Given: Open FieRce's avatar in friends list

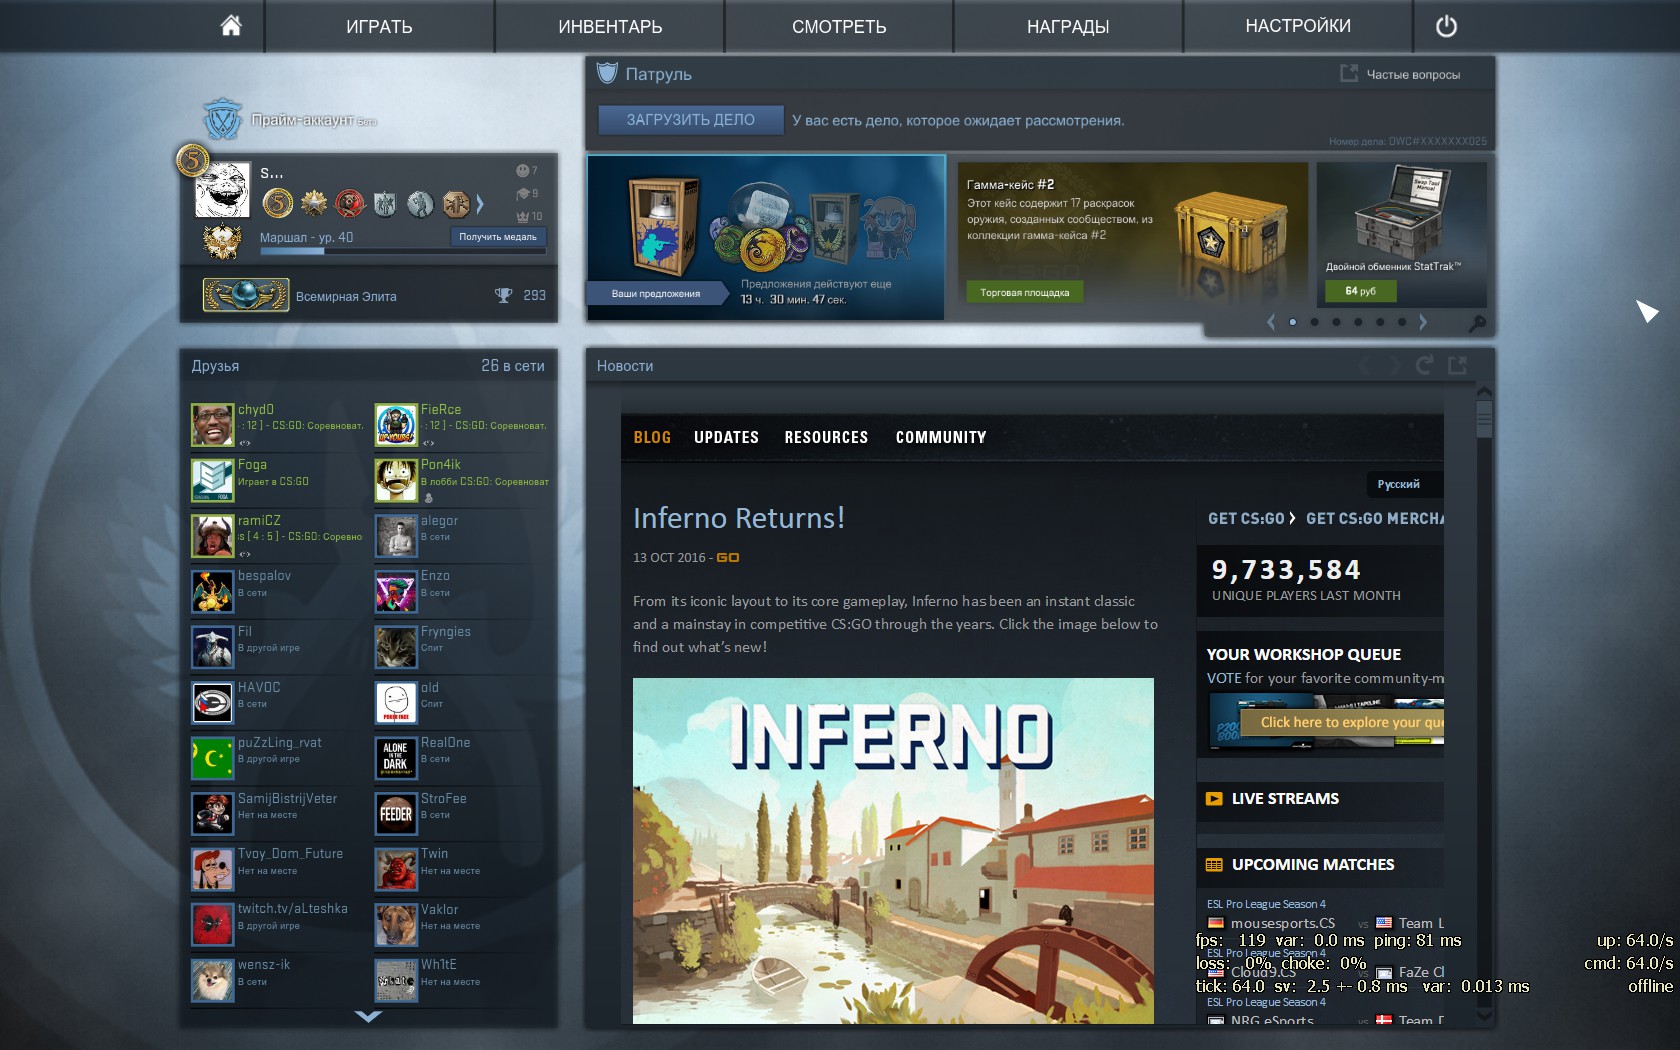Looking at the screenshot, I should (396, 425).
